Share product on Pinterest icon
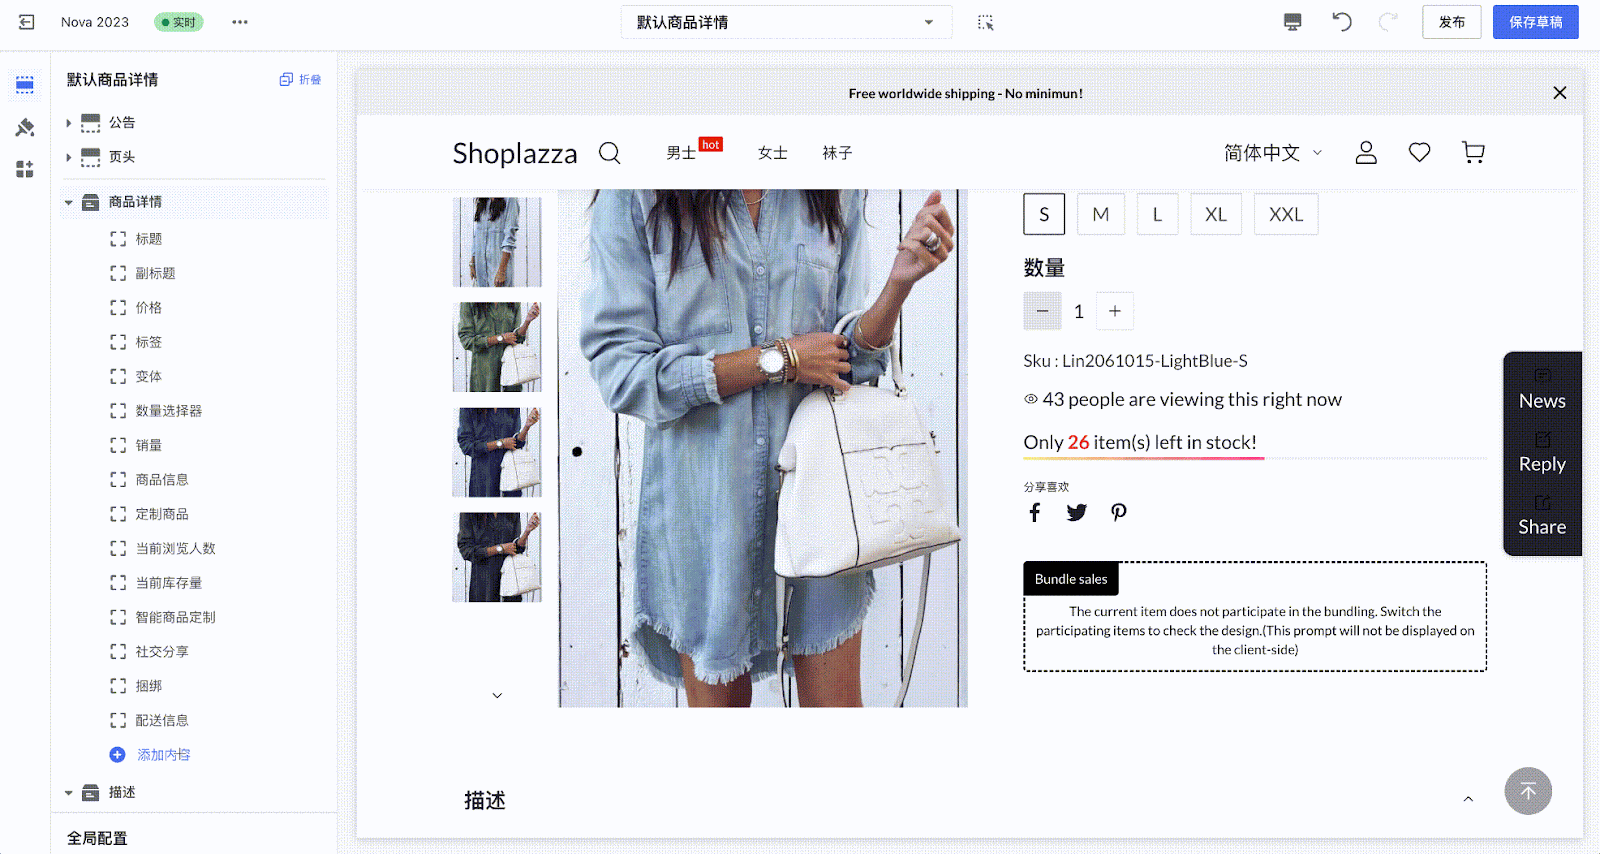Image resolution: width=1600 pixels, height=854 pixels. tap(1119, 513)
